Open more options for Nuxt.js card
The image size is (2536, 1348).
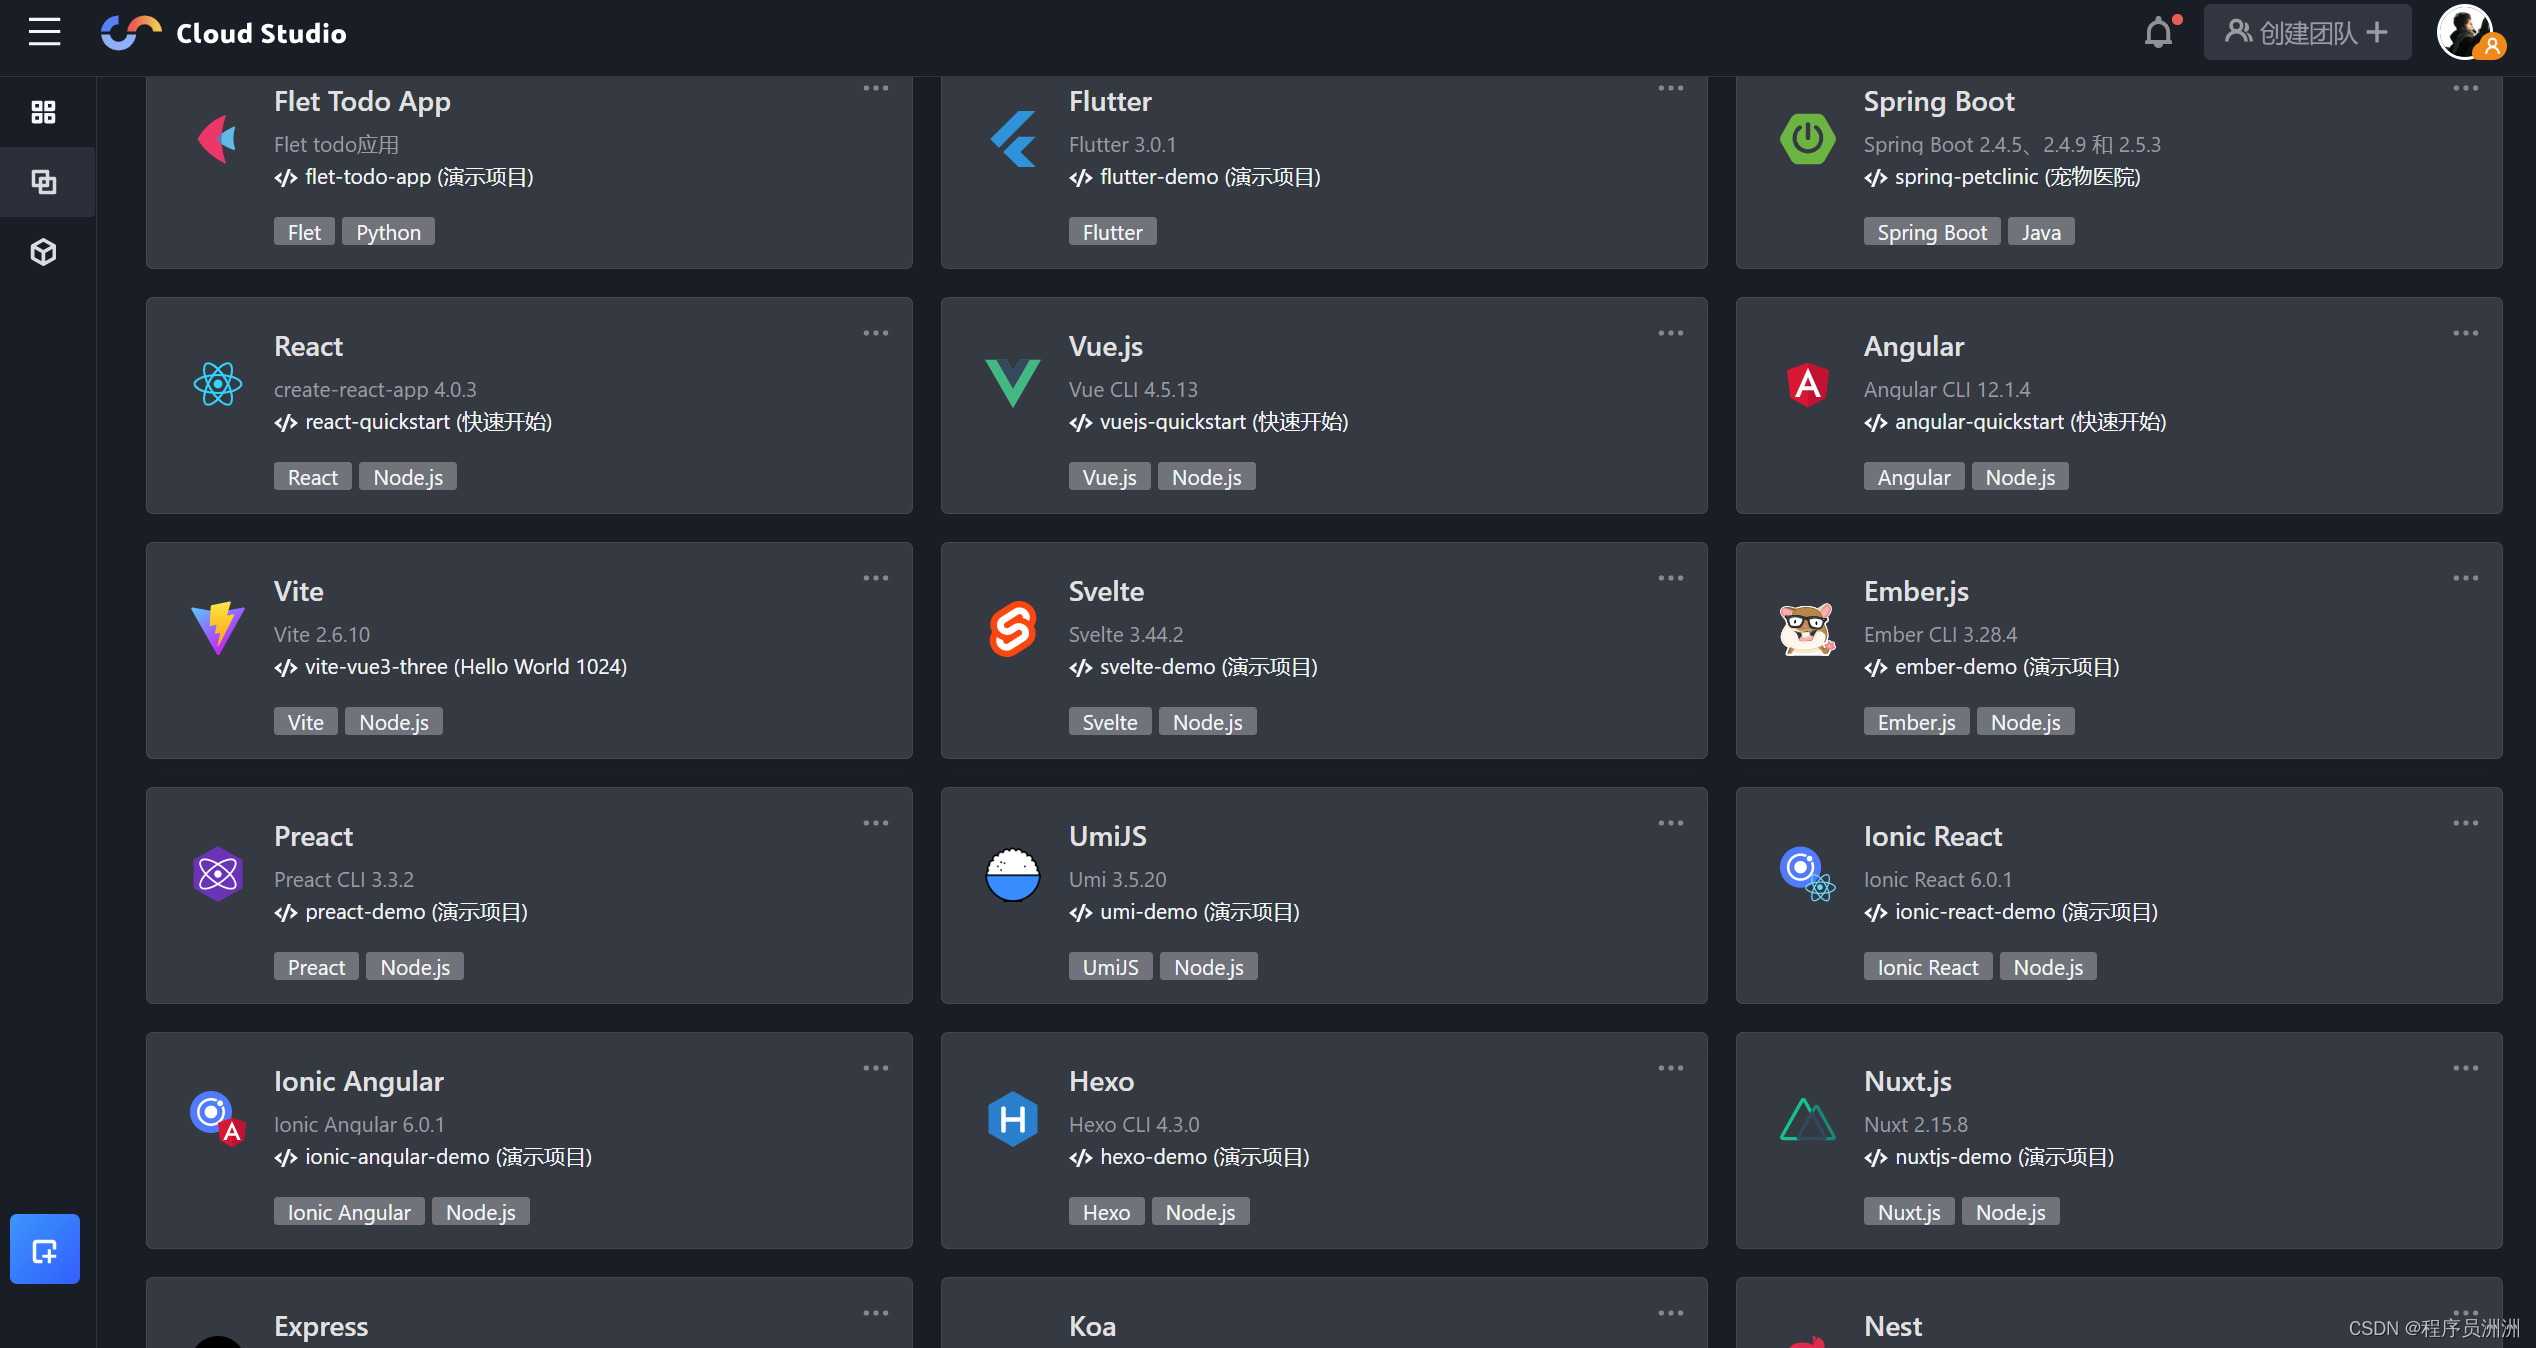(2466, 1068)
